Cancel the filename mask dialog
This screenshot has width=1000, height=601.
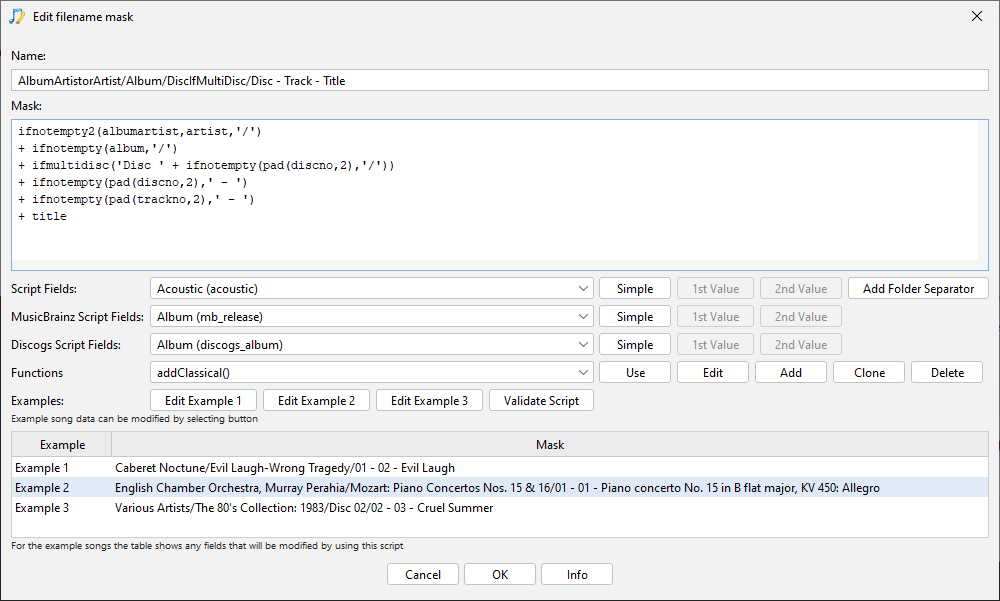(x=423, y=574)
